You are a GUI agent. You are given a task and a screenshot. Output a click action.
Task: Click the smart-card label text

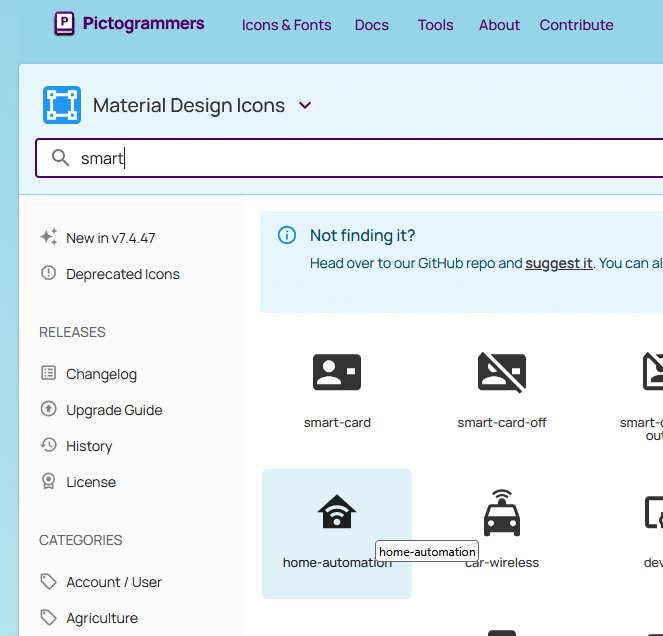[337, 422]
